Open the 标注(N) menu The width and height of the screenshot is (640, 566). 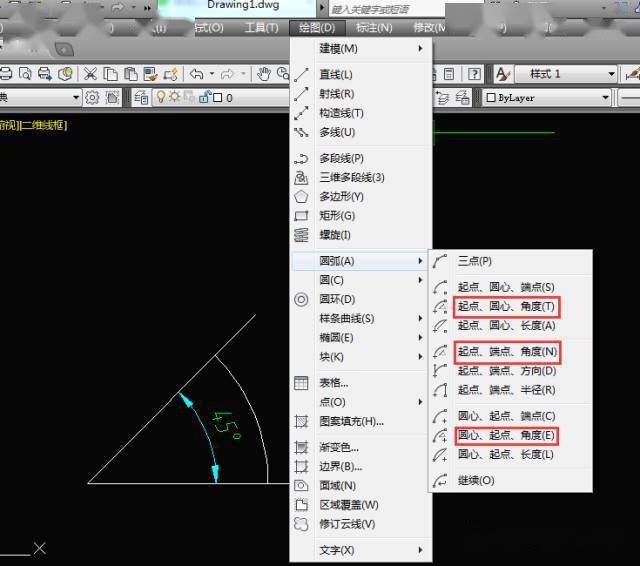(x=374, y=28)
